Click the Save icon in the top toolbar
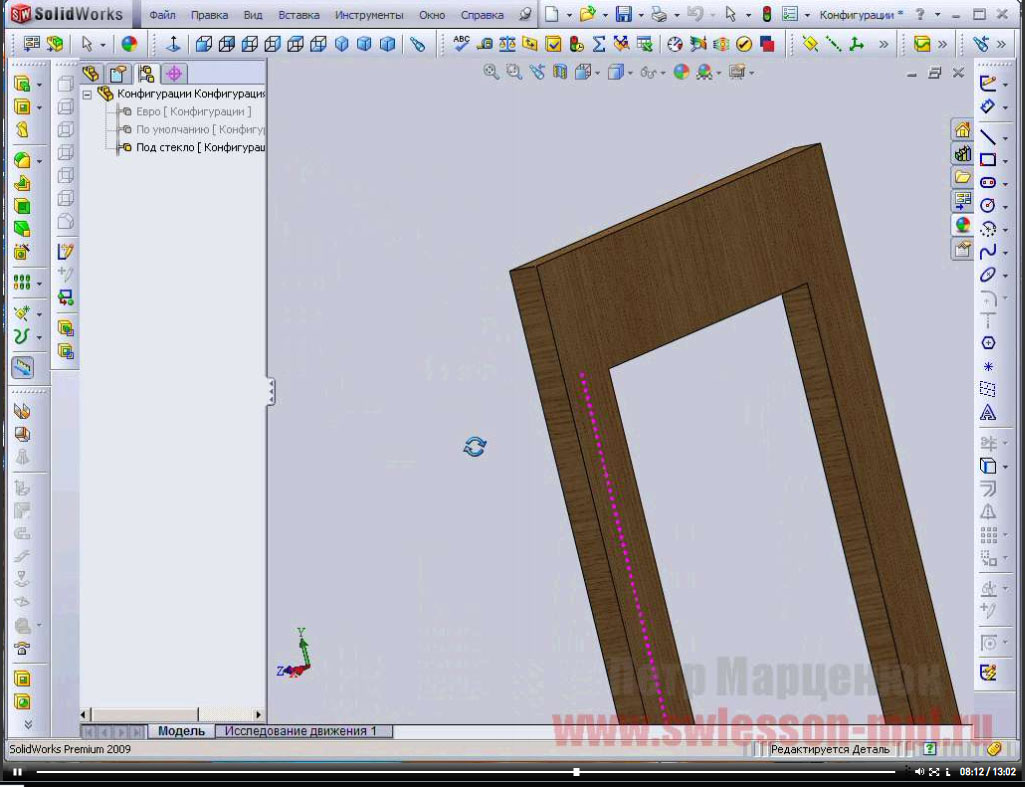Screen dimensions: 1025x787 pos(623,15)
